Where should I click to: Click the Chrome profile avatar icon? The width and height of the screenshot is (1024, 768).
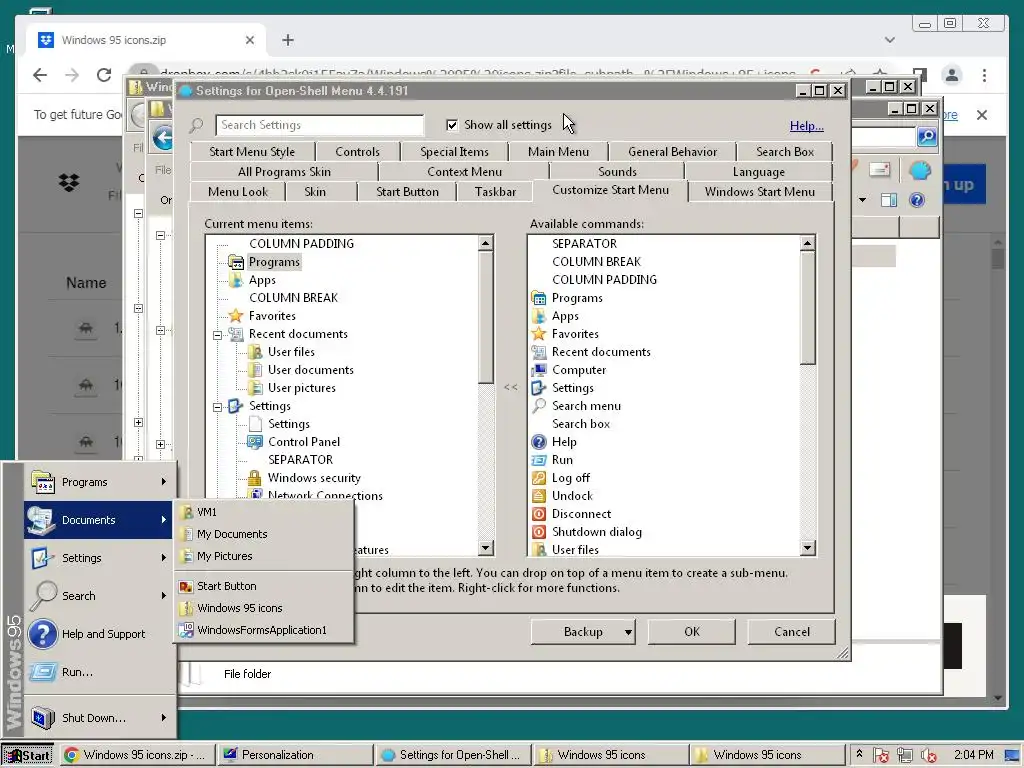click(x=952, y=75)
